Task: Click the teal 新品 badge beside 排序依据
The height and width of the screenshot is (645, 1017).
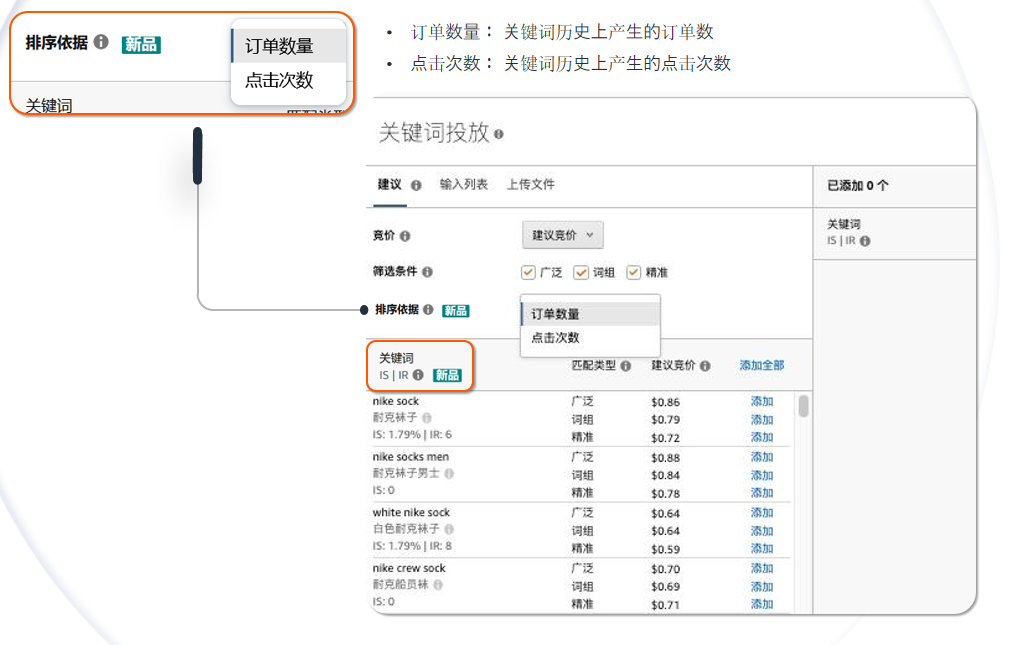Action: 455,311
